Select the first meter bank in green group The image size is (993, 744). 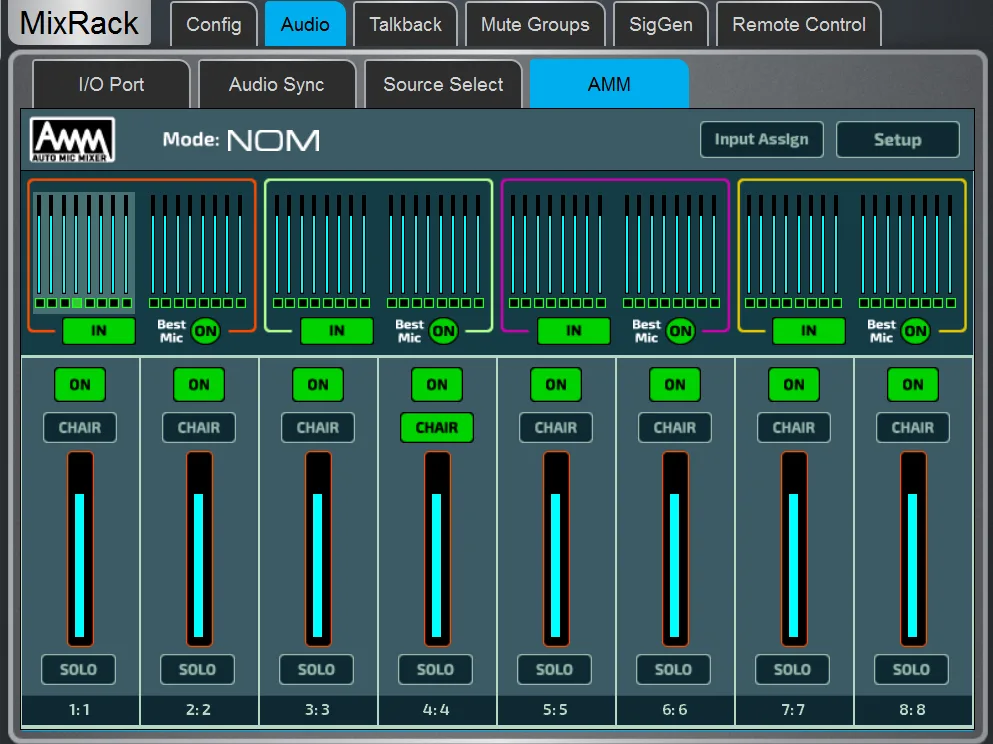pos(321,251)
